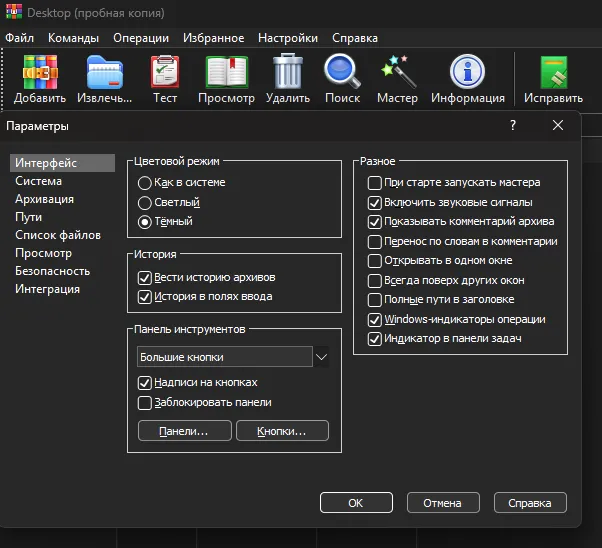Click the Извлечь... extract folder icon
Image resolution: width=602 pixels, height=548 pixels.
[x=104, y=72]
